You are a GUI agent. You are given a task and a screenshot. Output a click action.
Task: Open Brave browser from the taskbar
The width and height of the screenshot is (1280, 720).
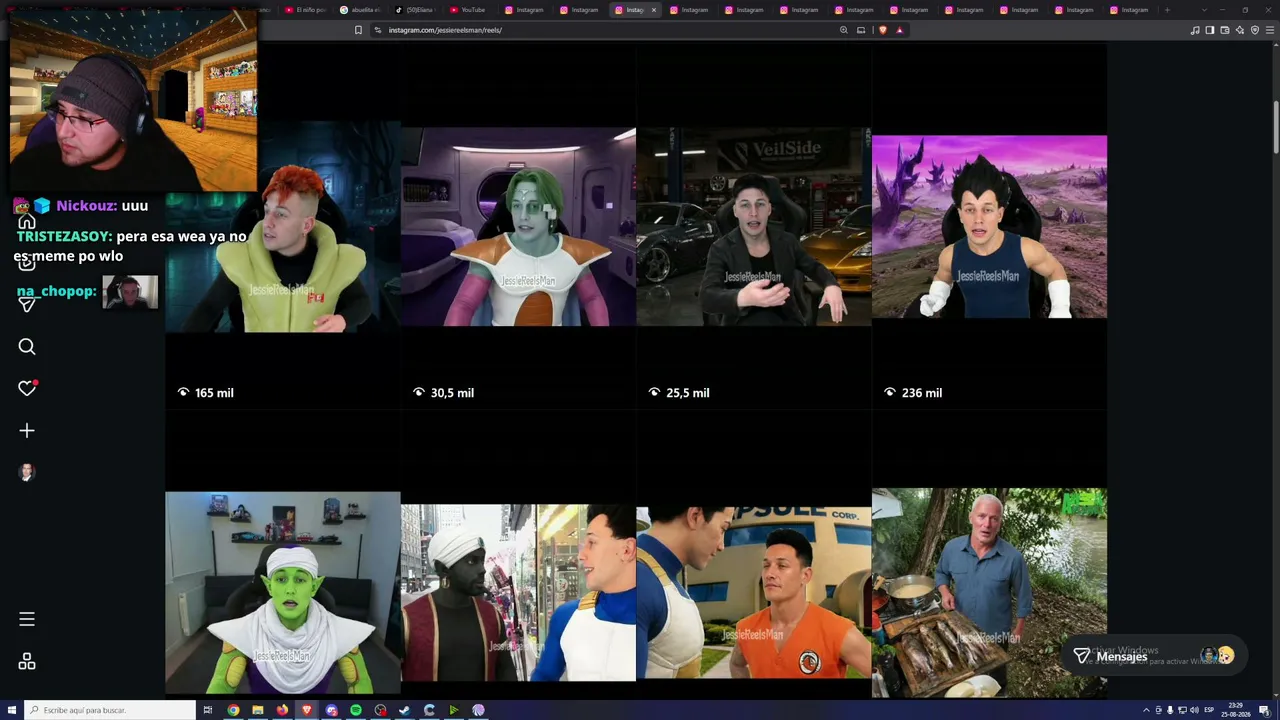click(x=307, y=710)
